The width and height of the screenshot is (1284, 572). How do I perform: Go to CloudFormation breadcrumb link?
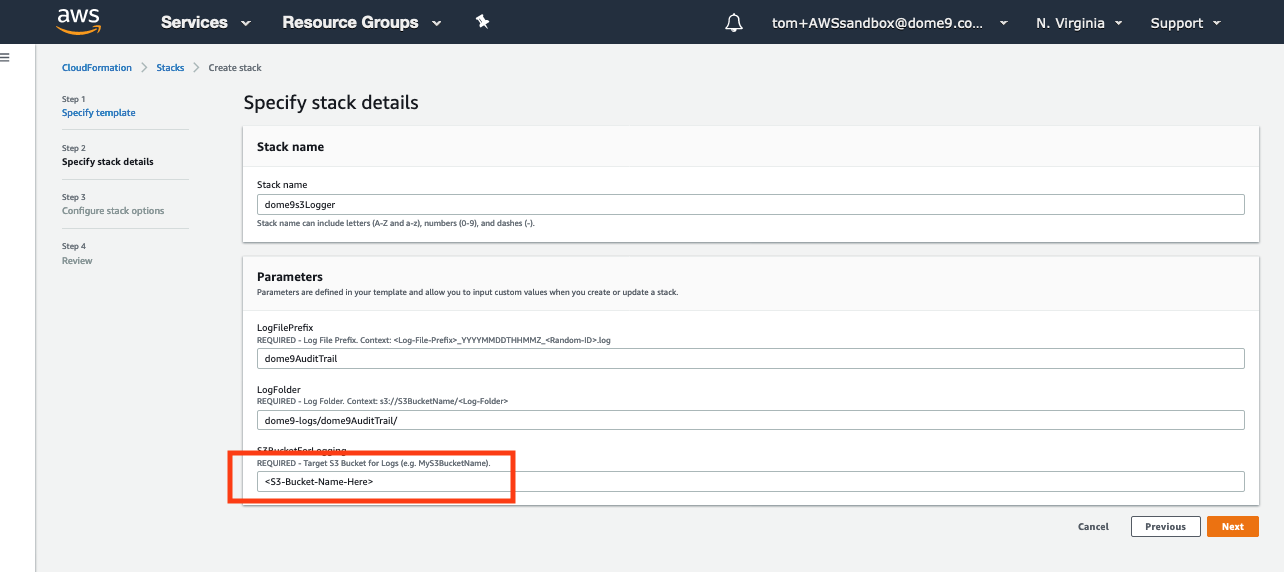tap(97, 68)
